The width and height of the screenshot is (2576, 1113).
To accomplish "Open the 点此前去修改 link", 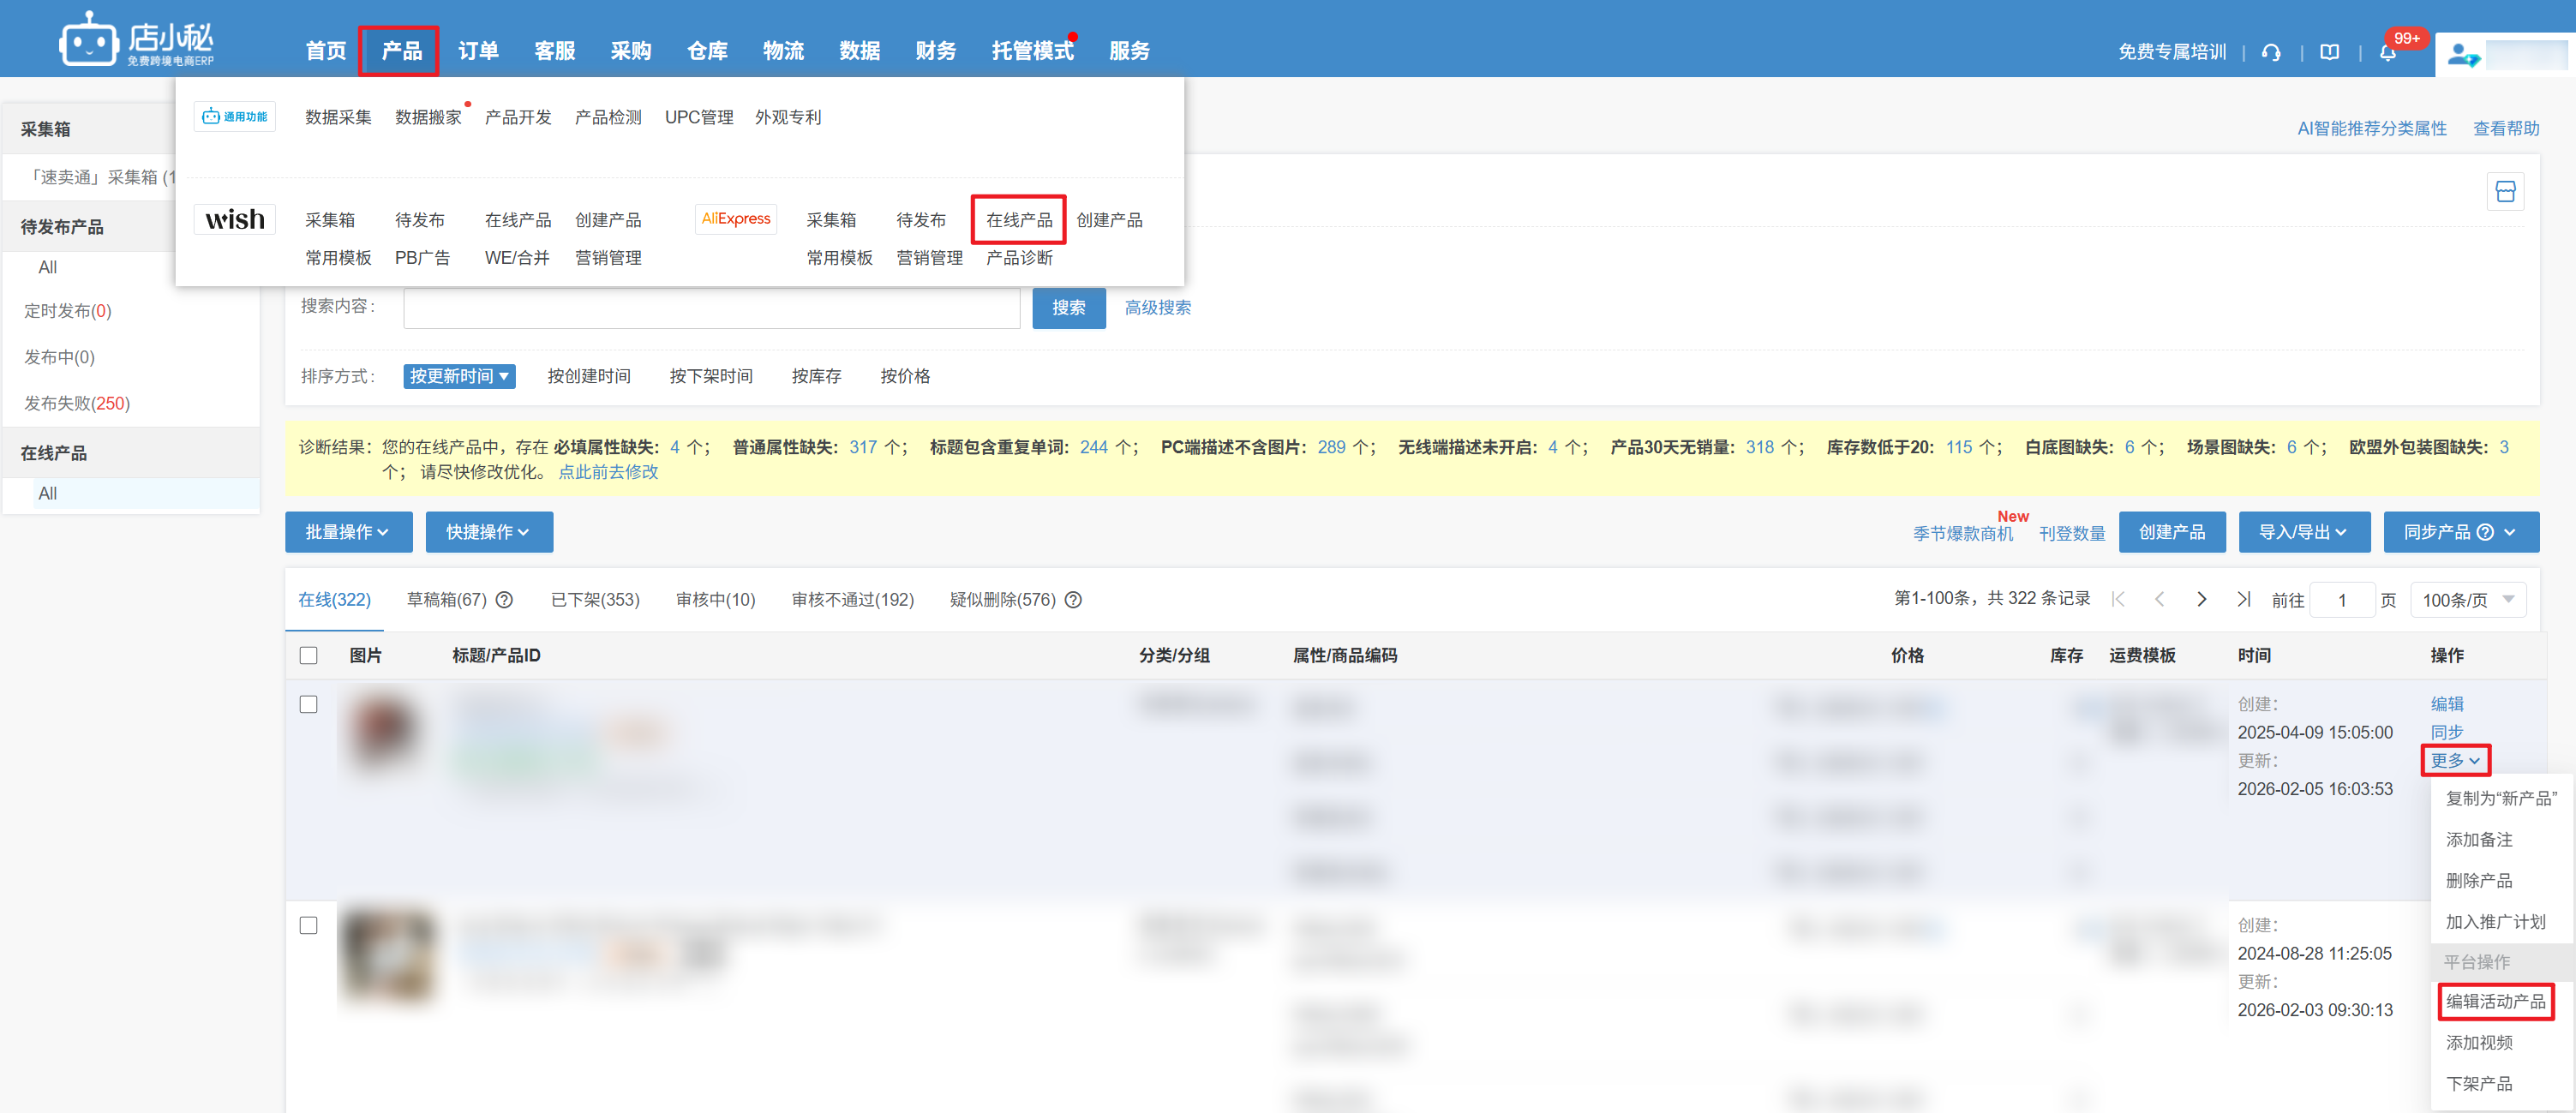I will [608, 472].
